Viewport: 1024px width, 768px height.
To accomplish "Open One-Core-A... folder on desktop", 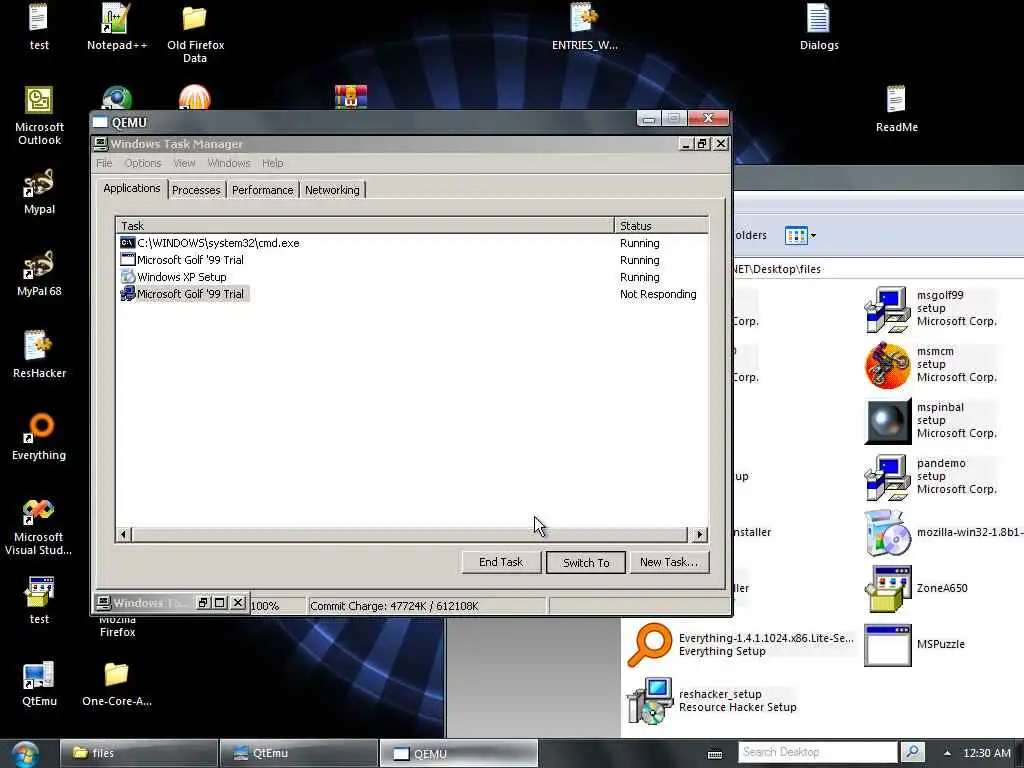I will [x=117, y=684].
